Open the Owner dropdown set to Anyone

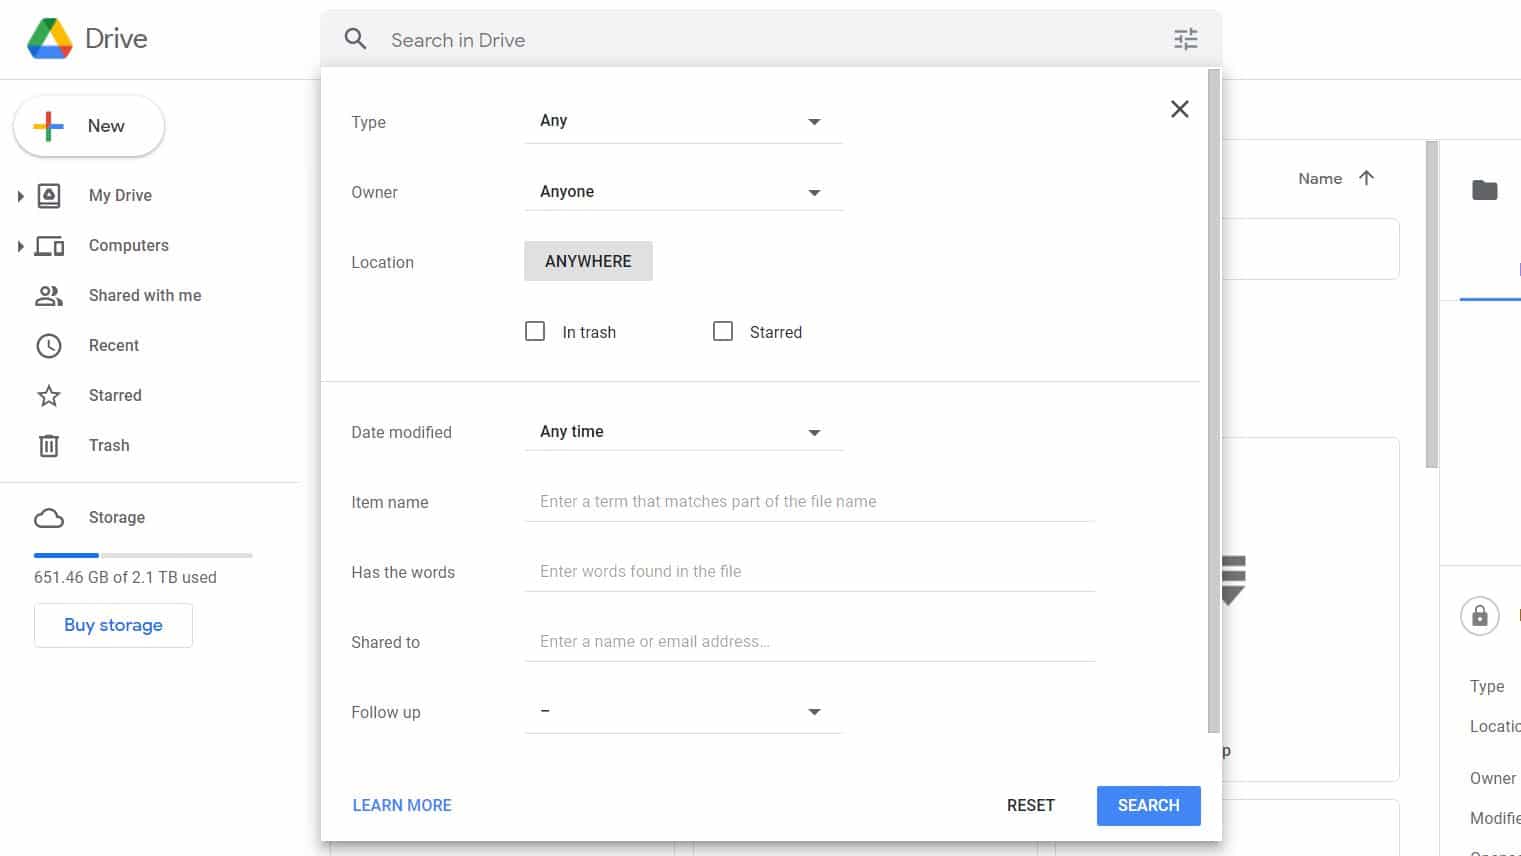click(683, 192)
